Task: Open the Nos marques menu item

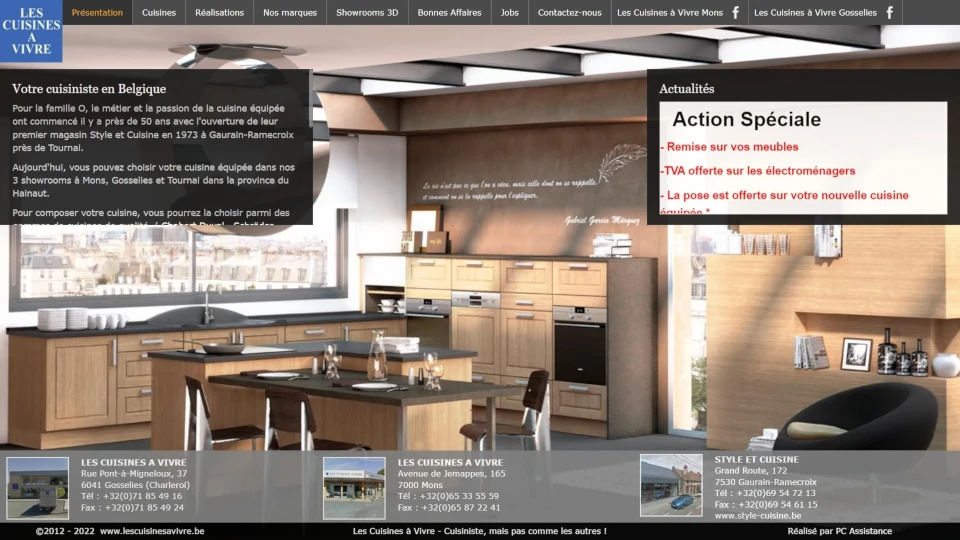Action: pos(290,12)
